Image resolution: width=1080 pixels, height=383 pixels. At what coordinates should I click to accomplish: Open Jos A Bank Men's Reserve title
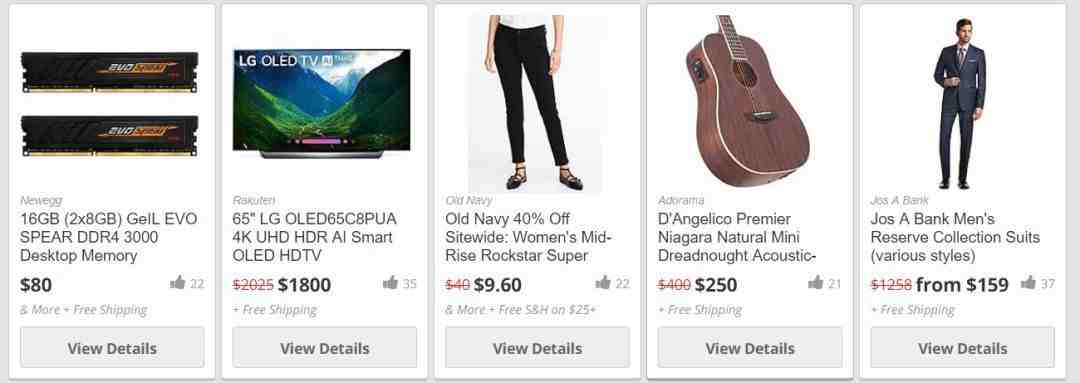[955, 238]
